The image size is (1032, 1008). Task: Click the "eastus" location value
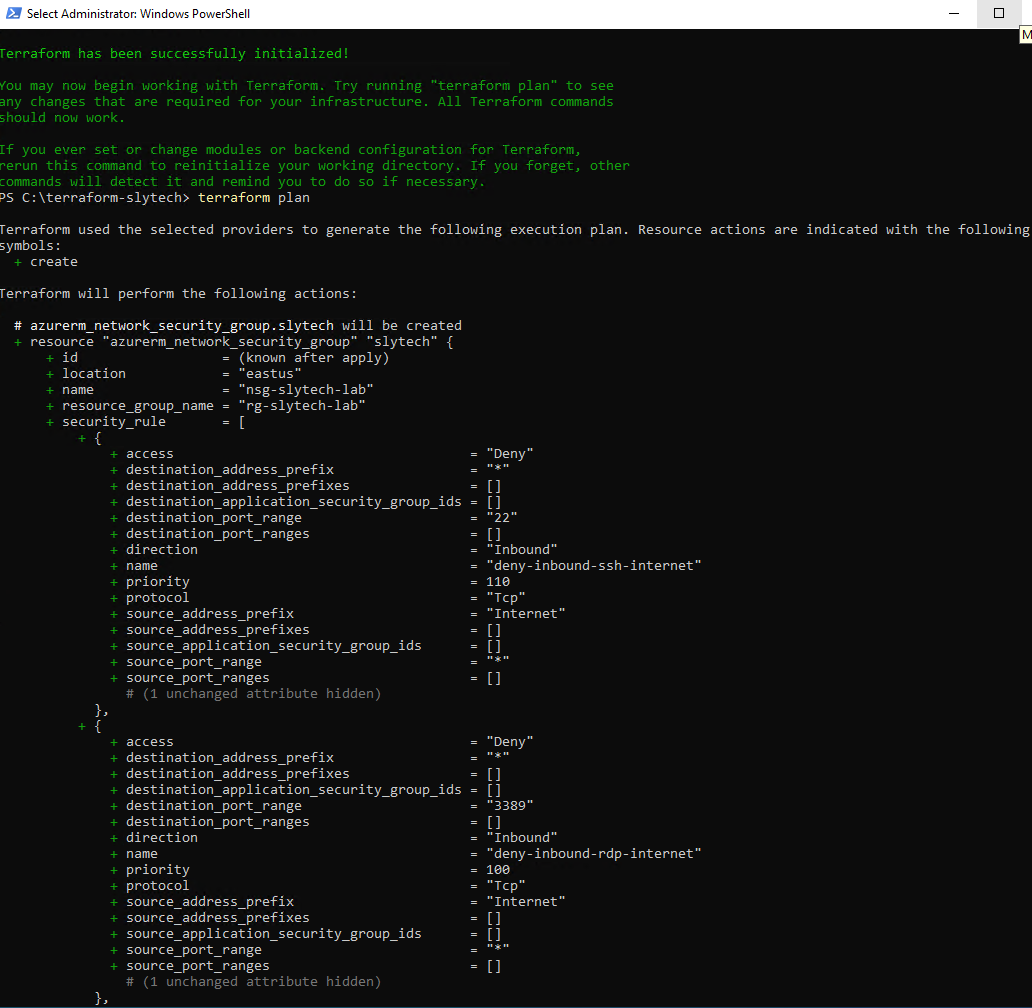270,374
